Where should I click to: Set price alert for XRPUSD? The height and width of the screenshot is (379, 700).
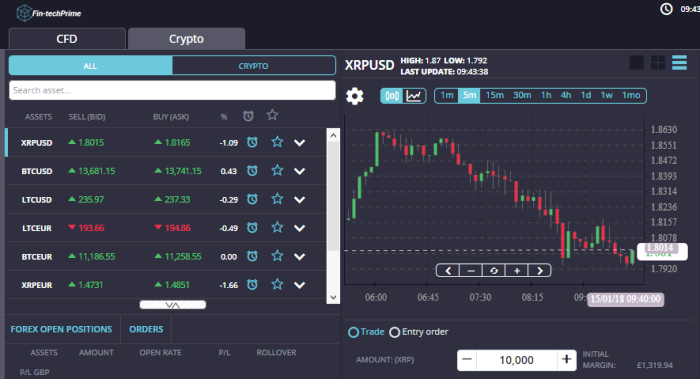coord(252,142)
